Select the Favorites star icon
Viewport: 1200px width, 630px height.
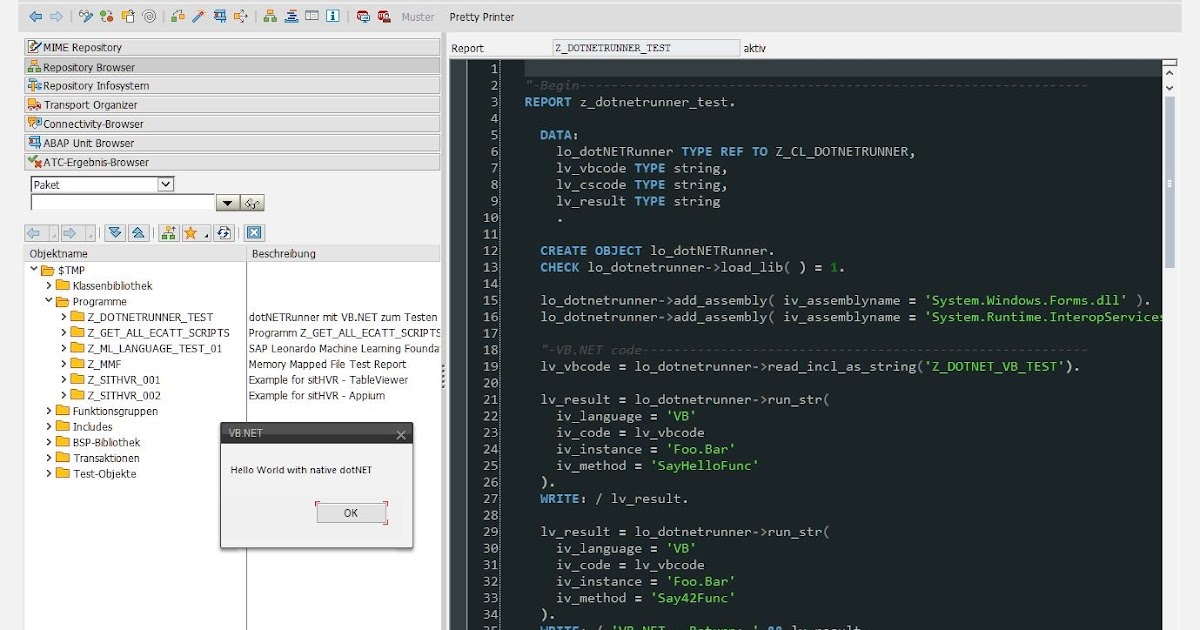click(191, 232)
